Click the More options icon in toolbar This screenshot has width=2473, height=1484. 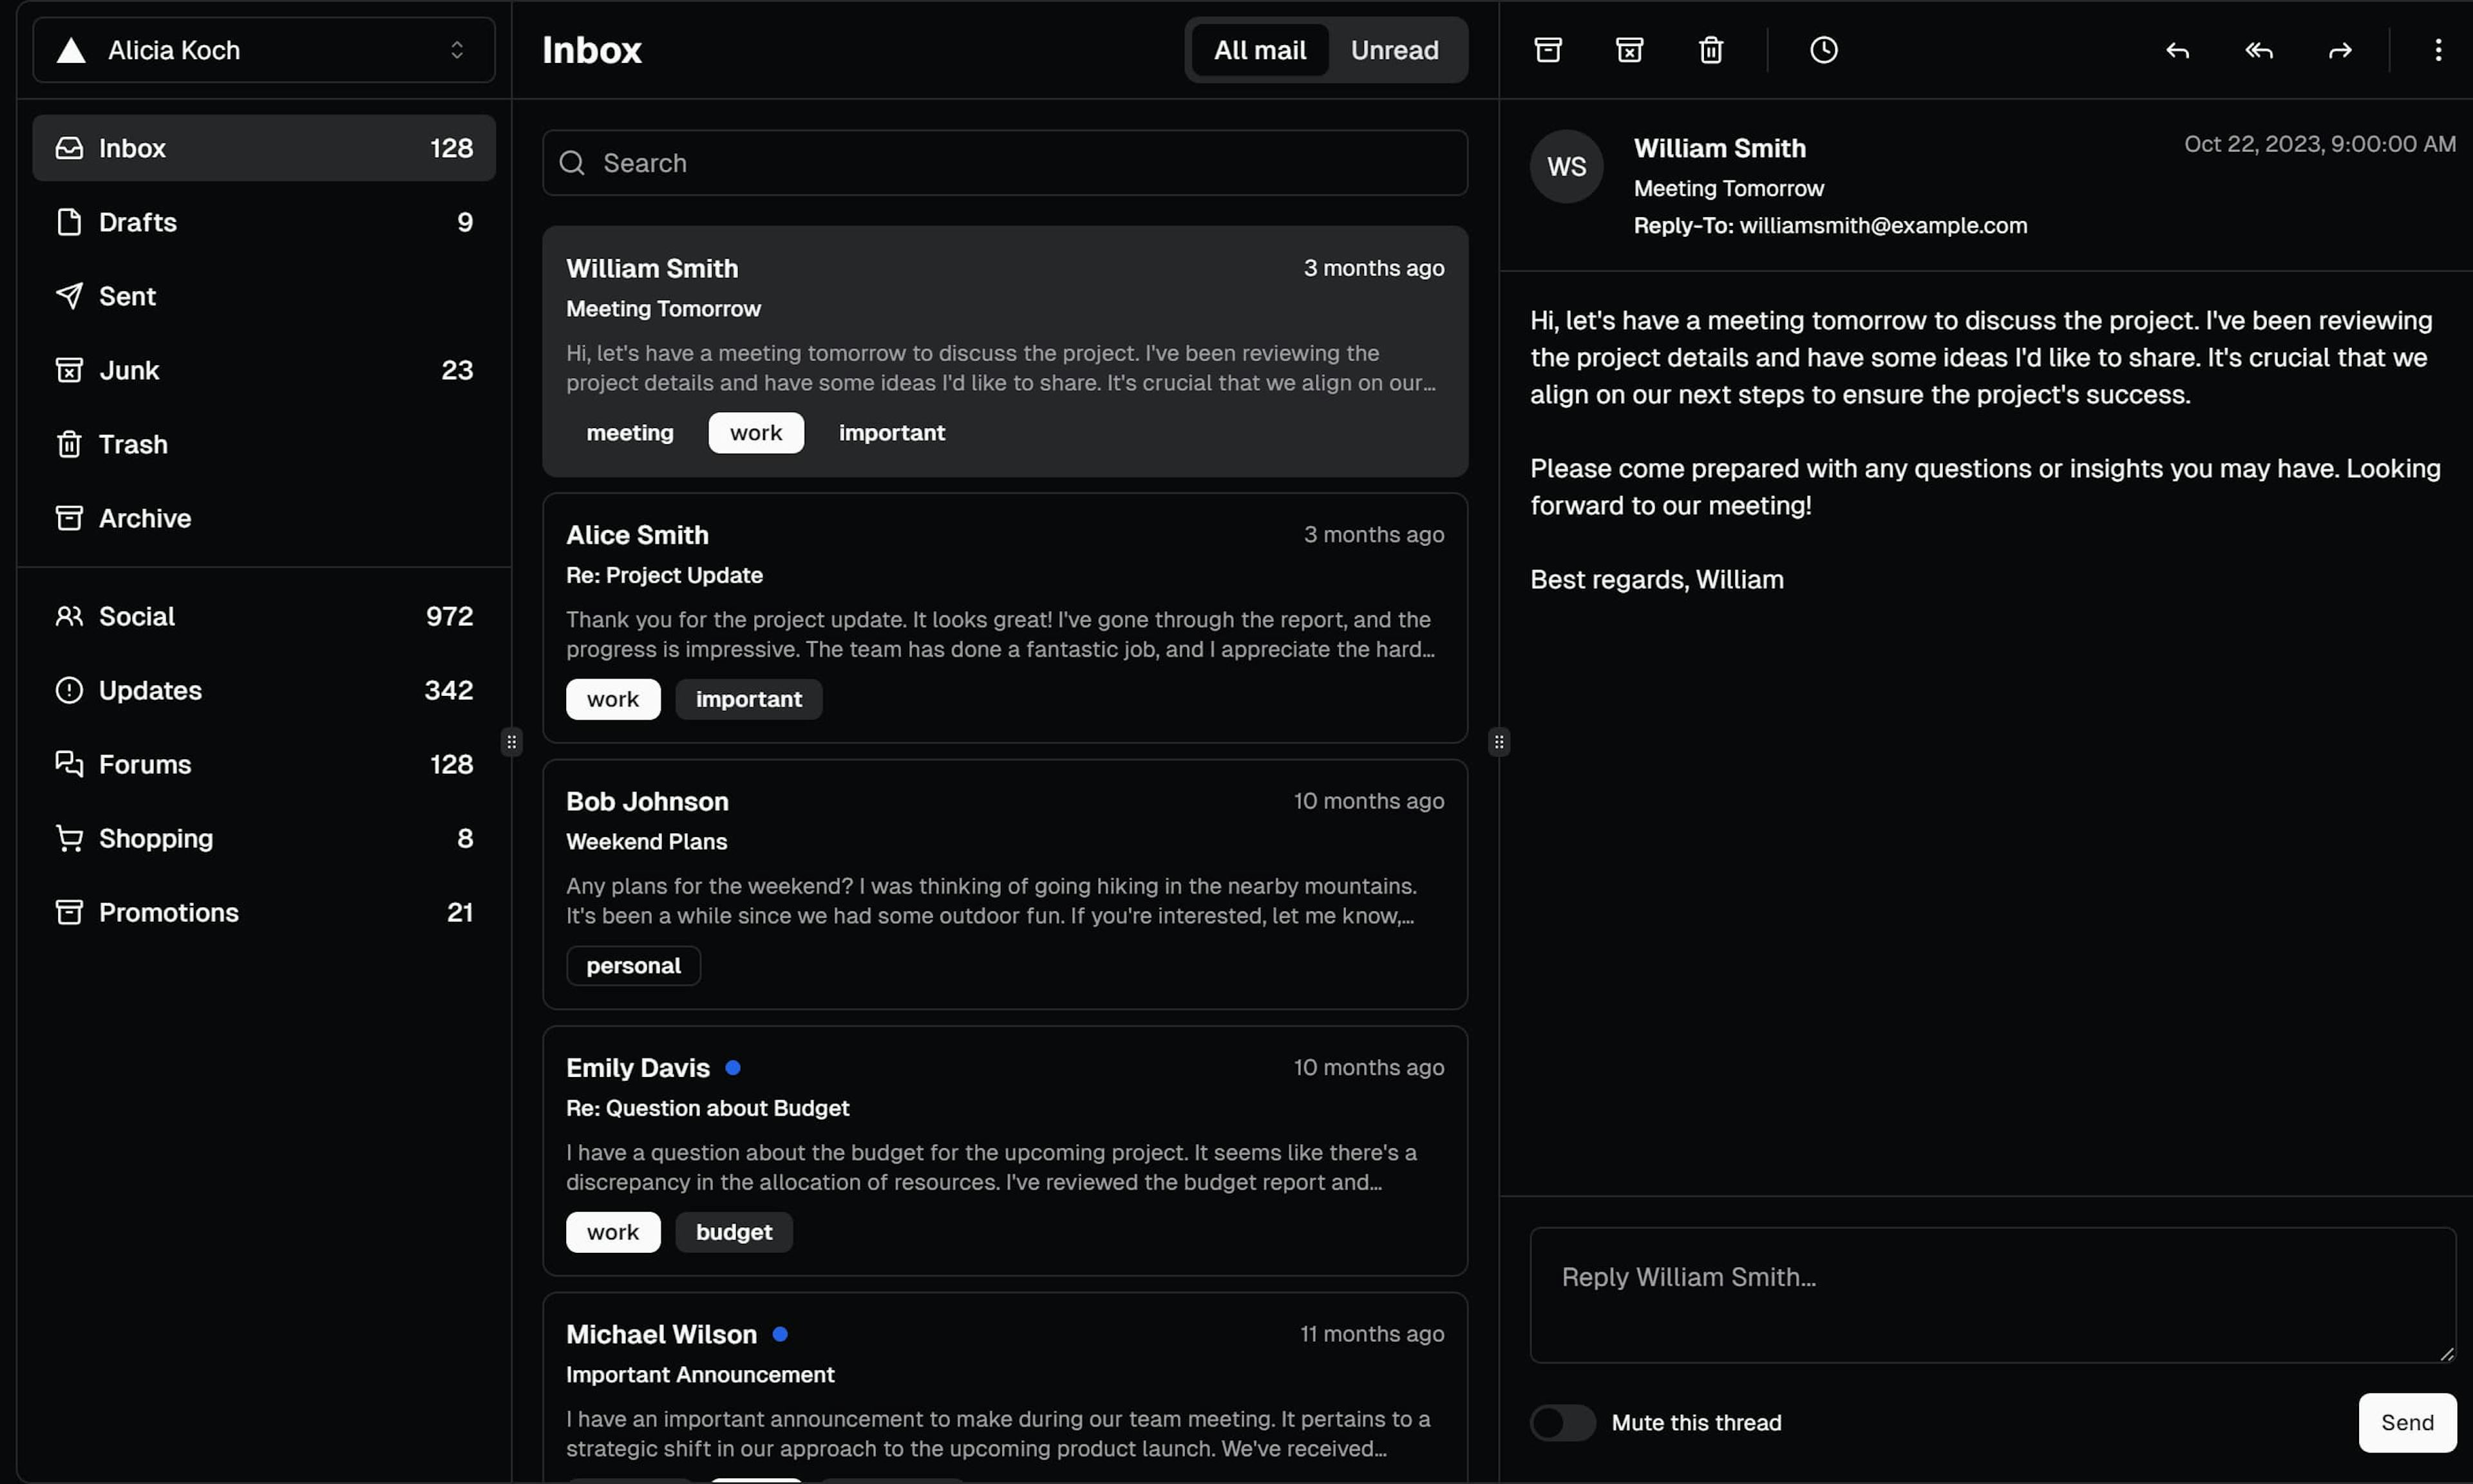click(2440, 50)
